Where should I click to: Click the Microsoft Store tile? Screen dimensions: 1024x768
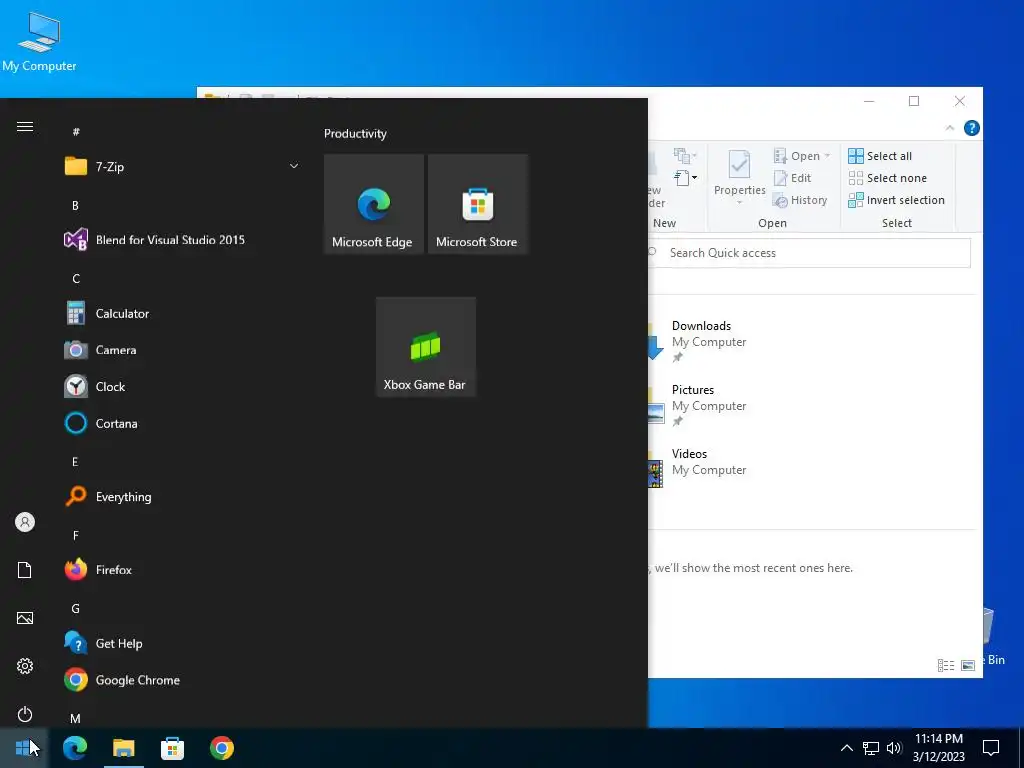[x=477, y=204]
